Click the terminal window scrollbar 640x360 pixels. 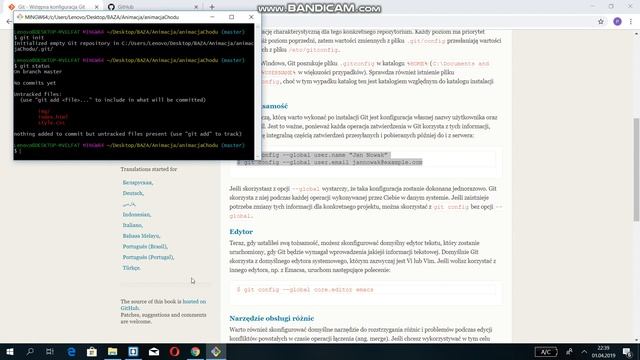257,91
